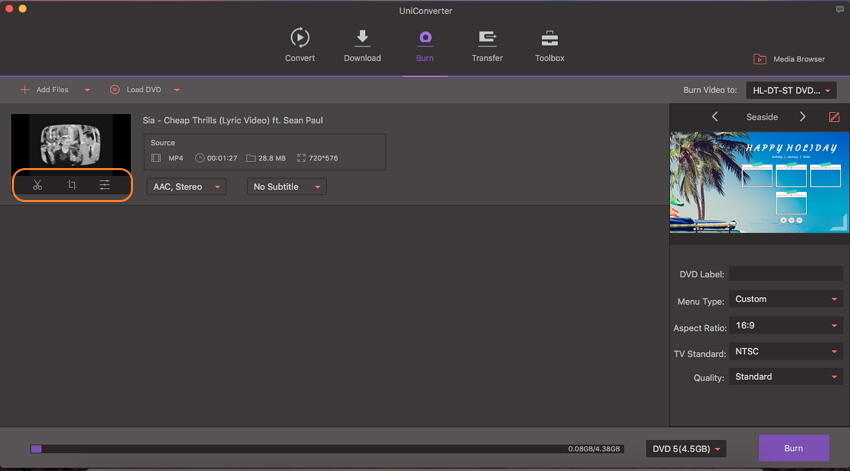Open the Convert tab
Viewport: 850px width, 471px height.
click(x=300, y=45)
